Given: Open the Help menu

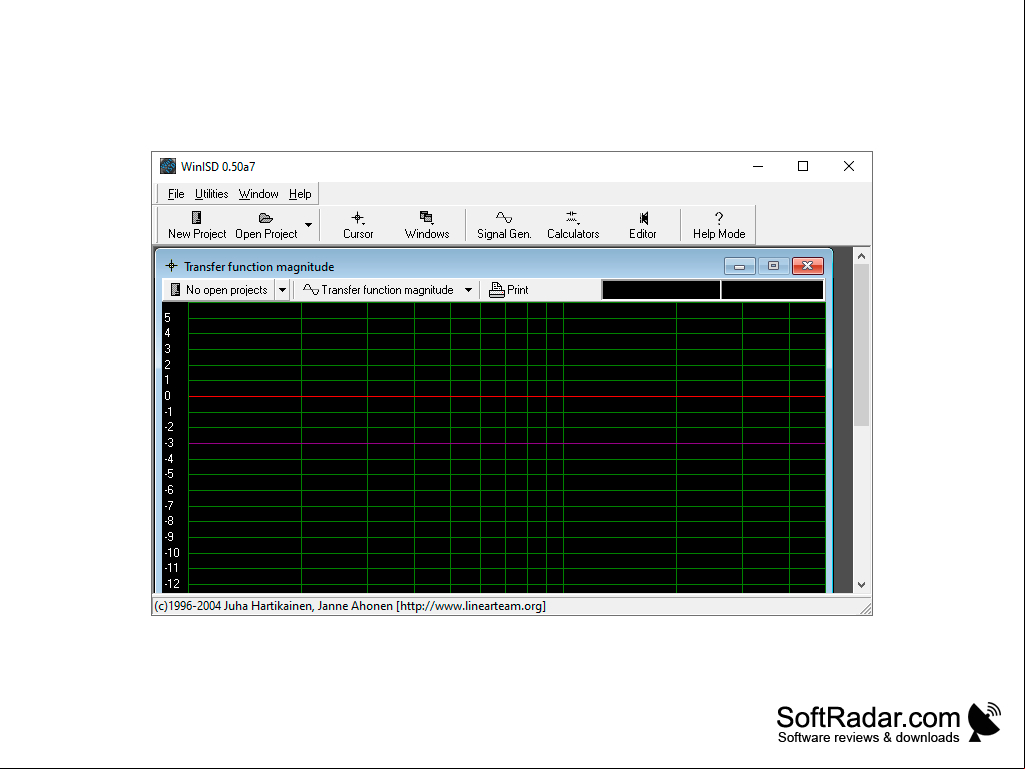Looking at the screenshot, I should click(300, 194).
